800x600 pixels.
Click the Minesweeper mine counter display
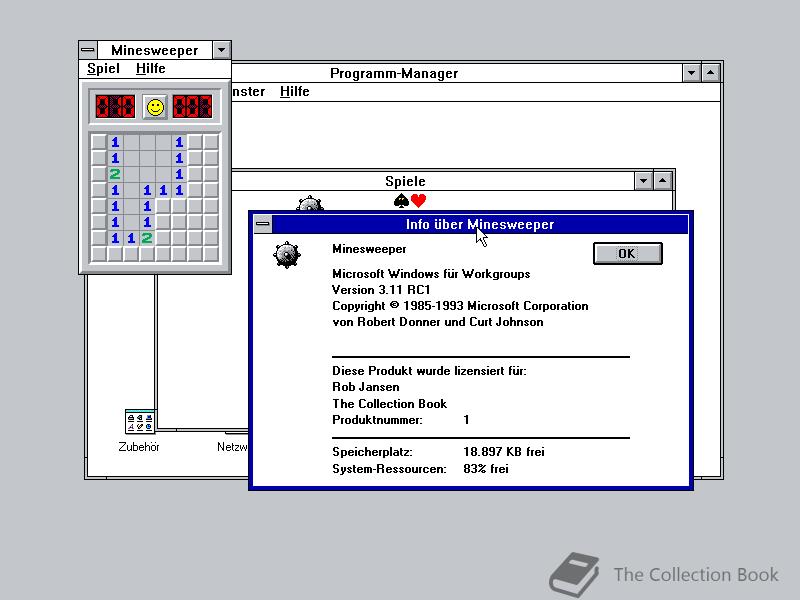click(x=115, y=107)
